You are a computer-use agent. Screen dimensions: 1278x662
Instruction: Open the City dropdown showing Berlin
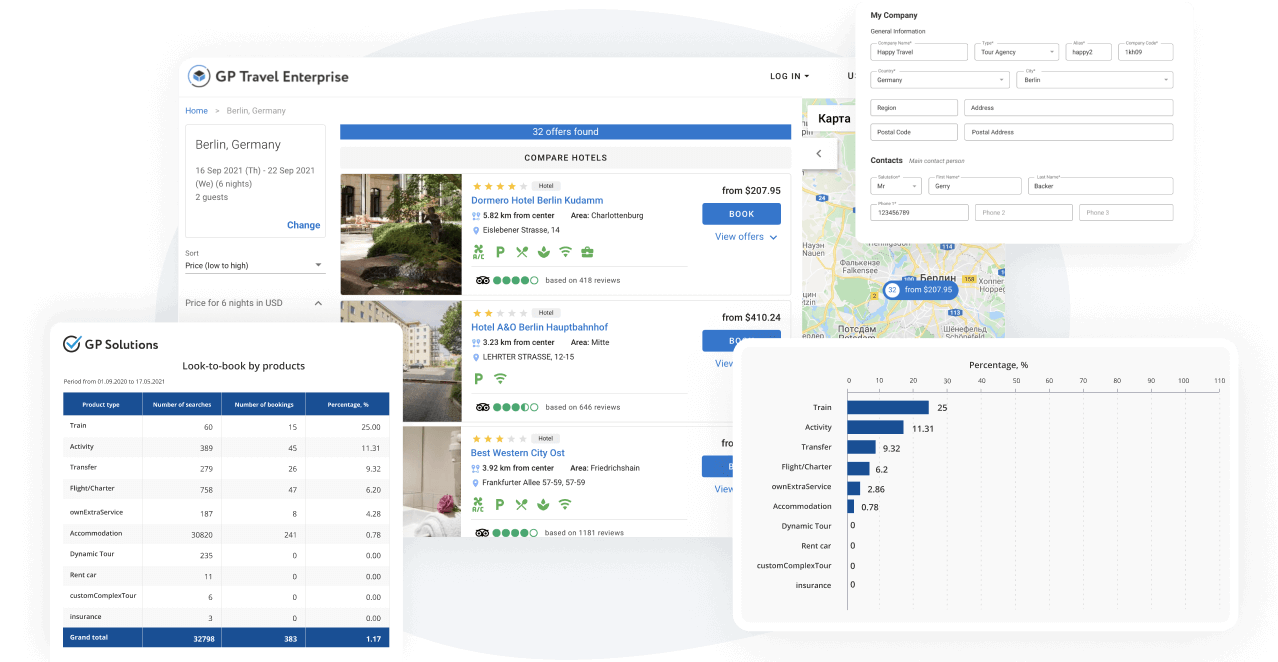tap(1095, 80)
